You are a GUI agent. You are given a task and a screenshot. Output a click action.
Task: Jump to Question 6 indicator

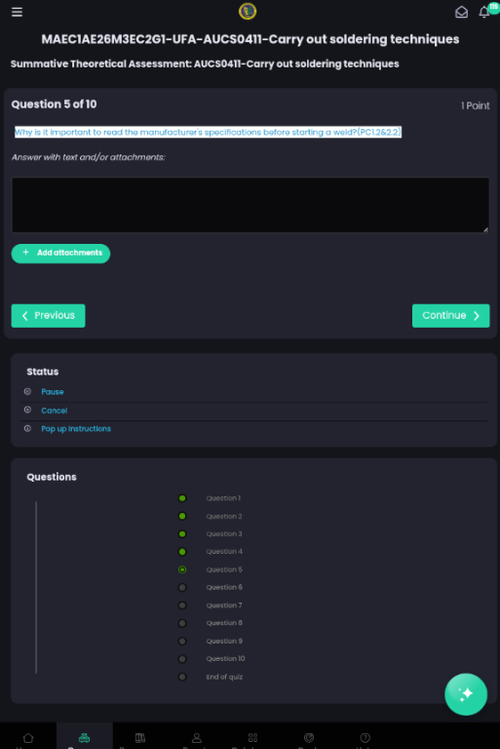pyautogui.click(x=182, y=588)
